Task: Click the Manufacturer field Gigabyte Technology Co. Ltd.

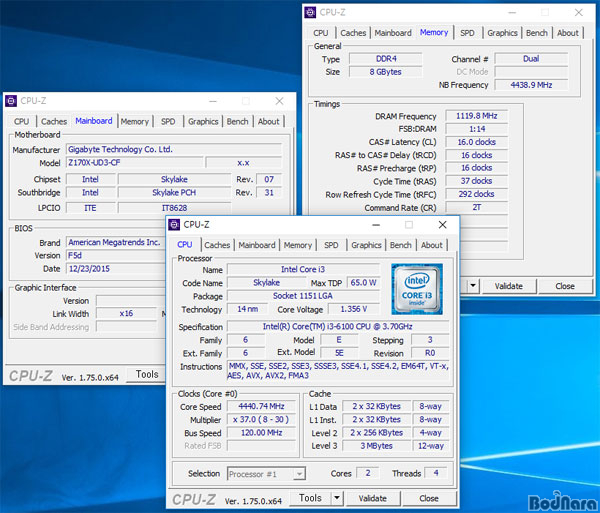Action: [x=174, y=149]
